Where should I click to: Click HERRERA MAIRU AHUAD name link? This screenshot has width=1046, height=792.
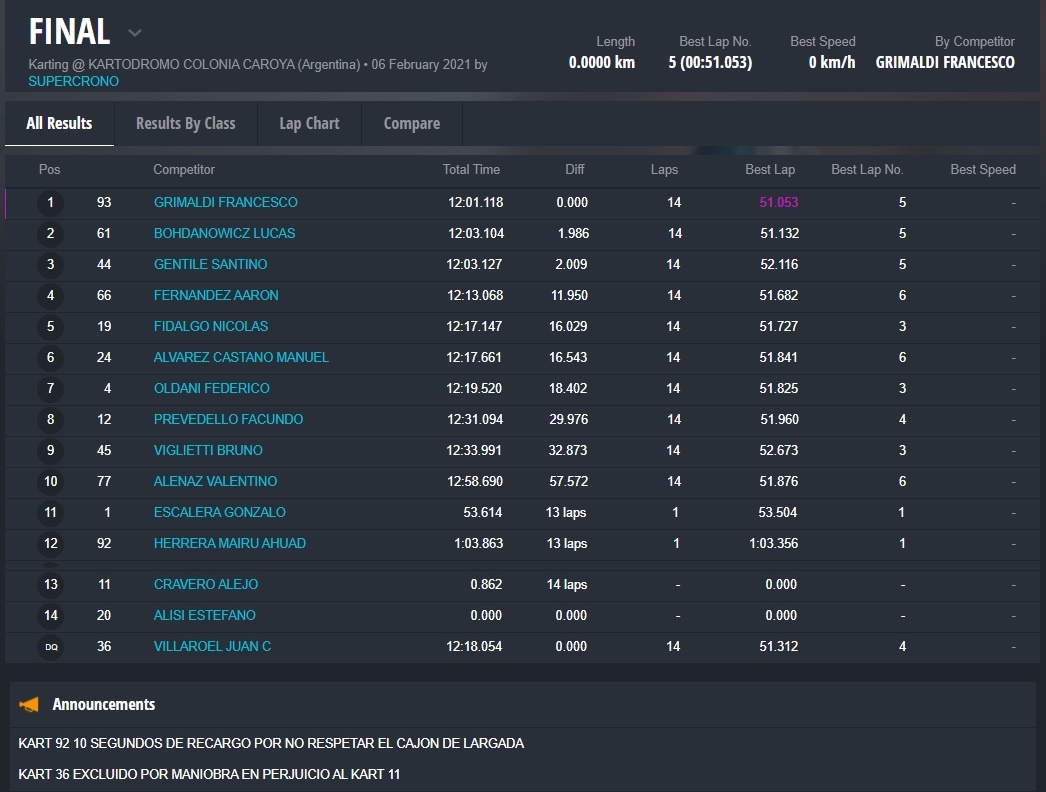(x=229, y=544)
